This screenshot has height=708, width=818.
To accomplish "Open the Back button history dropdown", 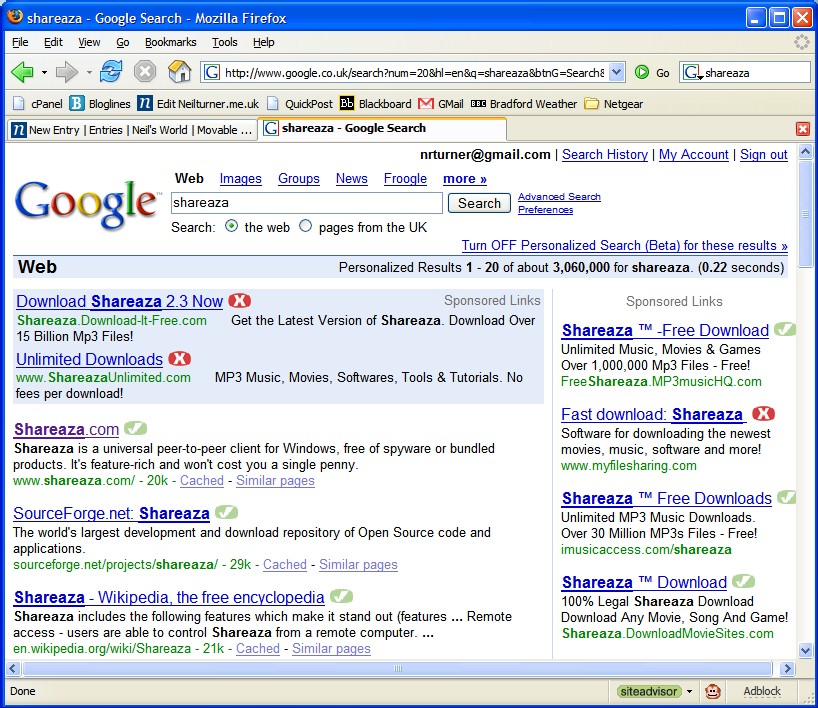I will tap(44, 73).
